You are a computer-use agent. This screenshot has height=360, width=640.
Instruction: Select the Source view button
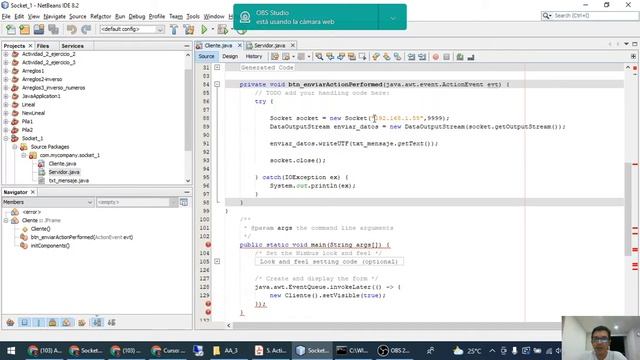tap(207, 56)
